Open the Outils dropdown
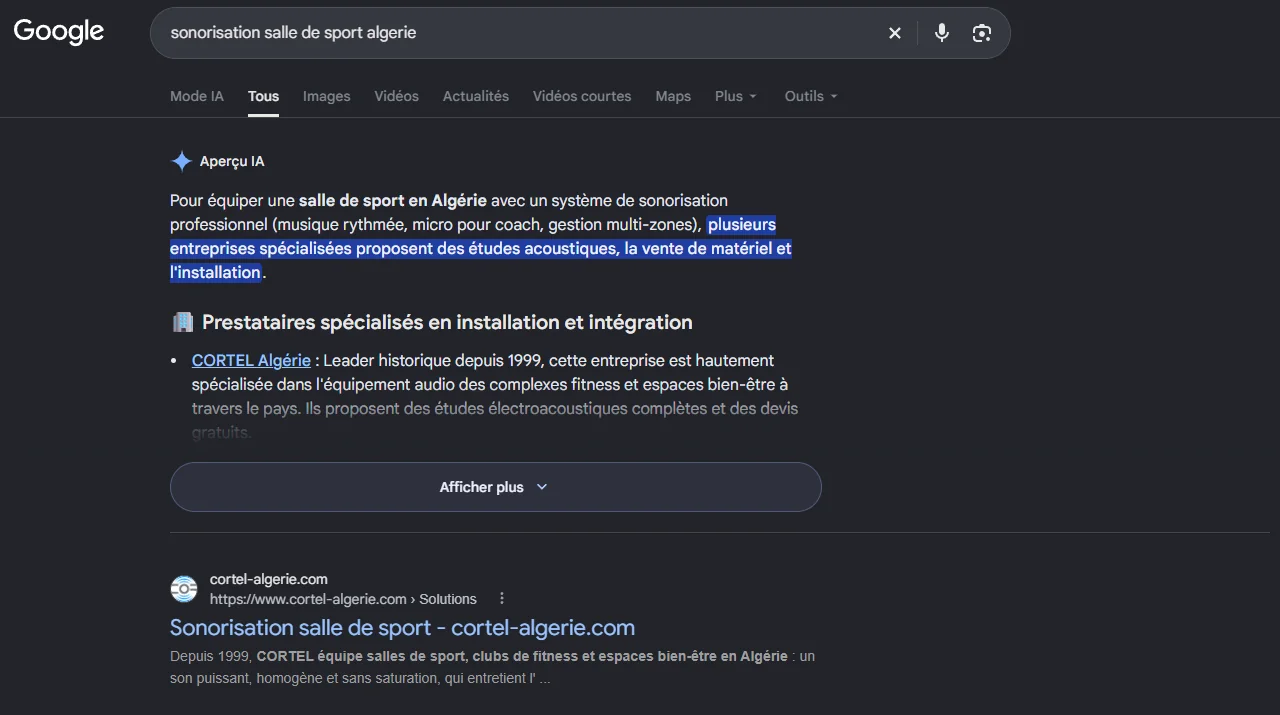 [811, 96]
